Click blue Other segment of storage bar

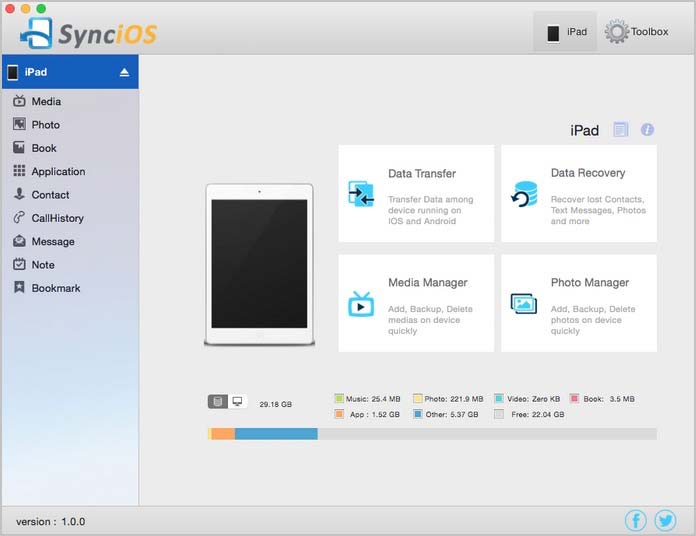[x=276, y=434]
